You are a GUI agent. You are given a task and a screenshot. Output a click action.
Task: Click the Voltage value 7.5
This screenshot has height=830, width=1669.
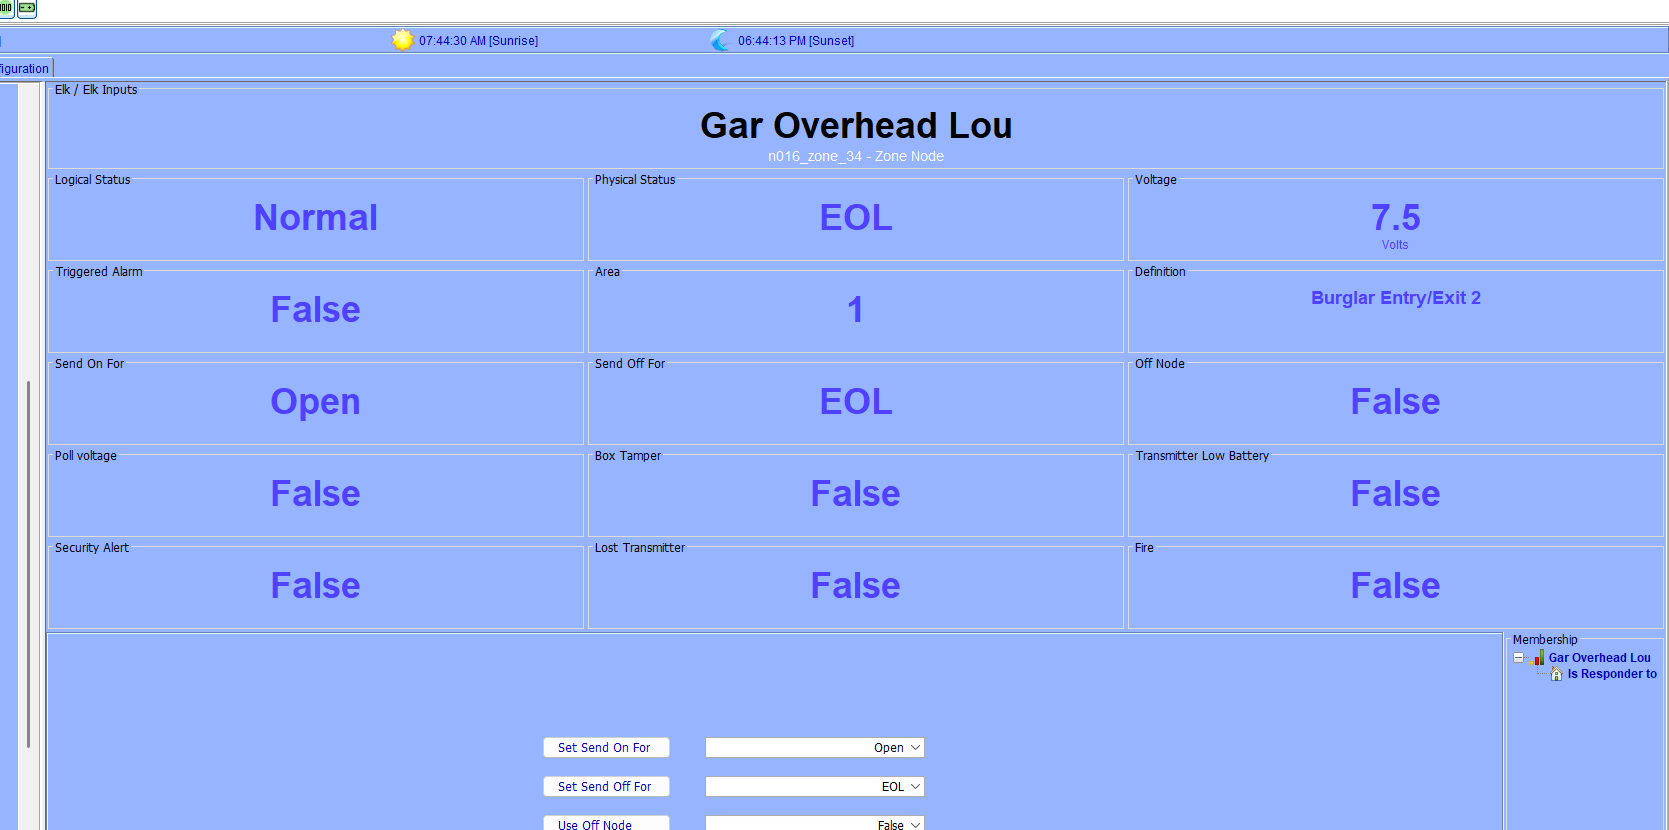click(x=1395, y=217)
